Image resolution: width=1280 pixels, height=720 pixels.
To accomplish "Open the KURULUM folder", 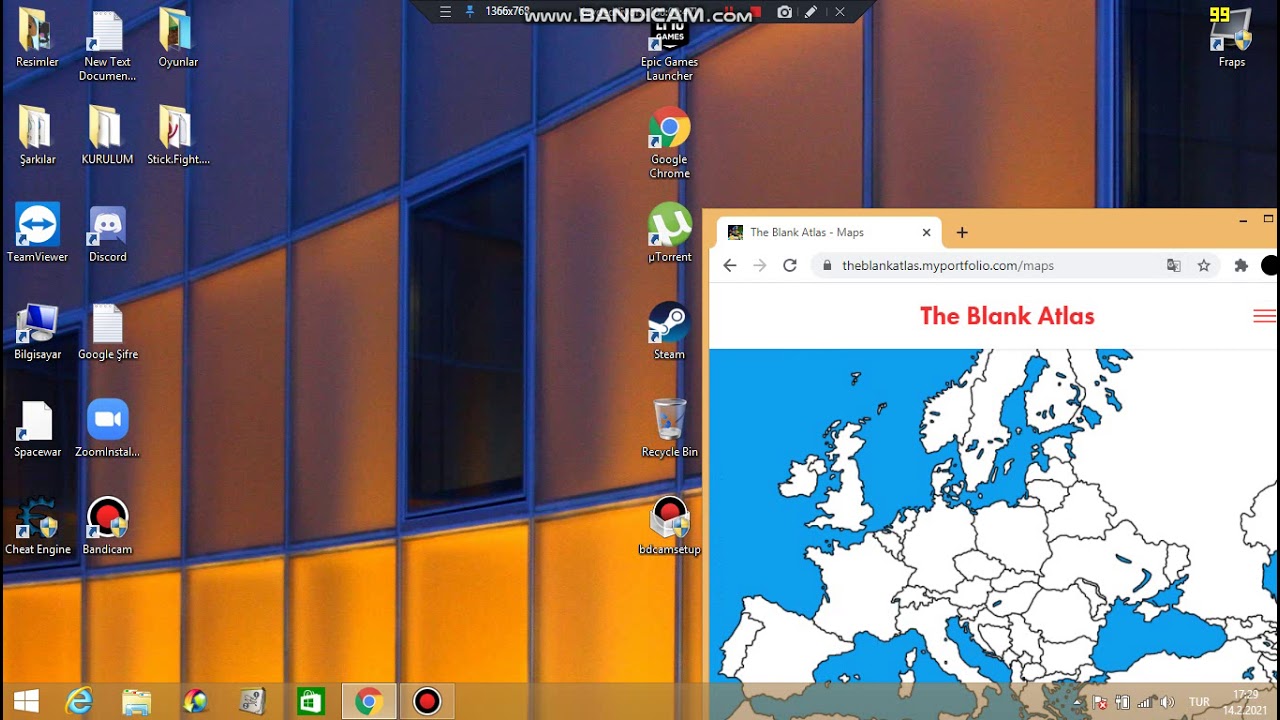I will [x=107, y=135].
